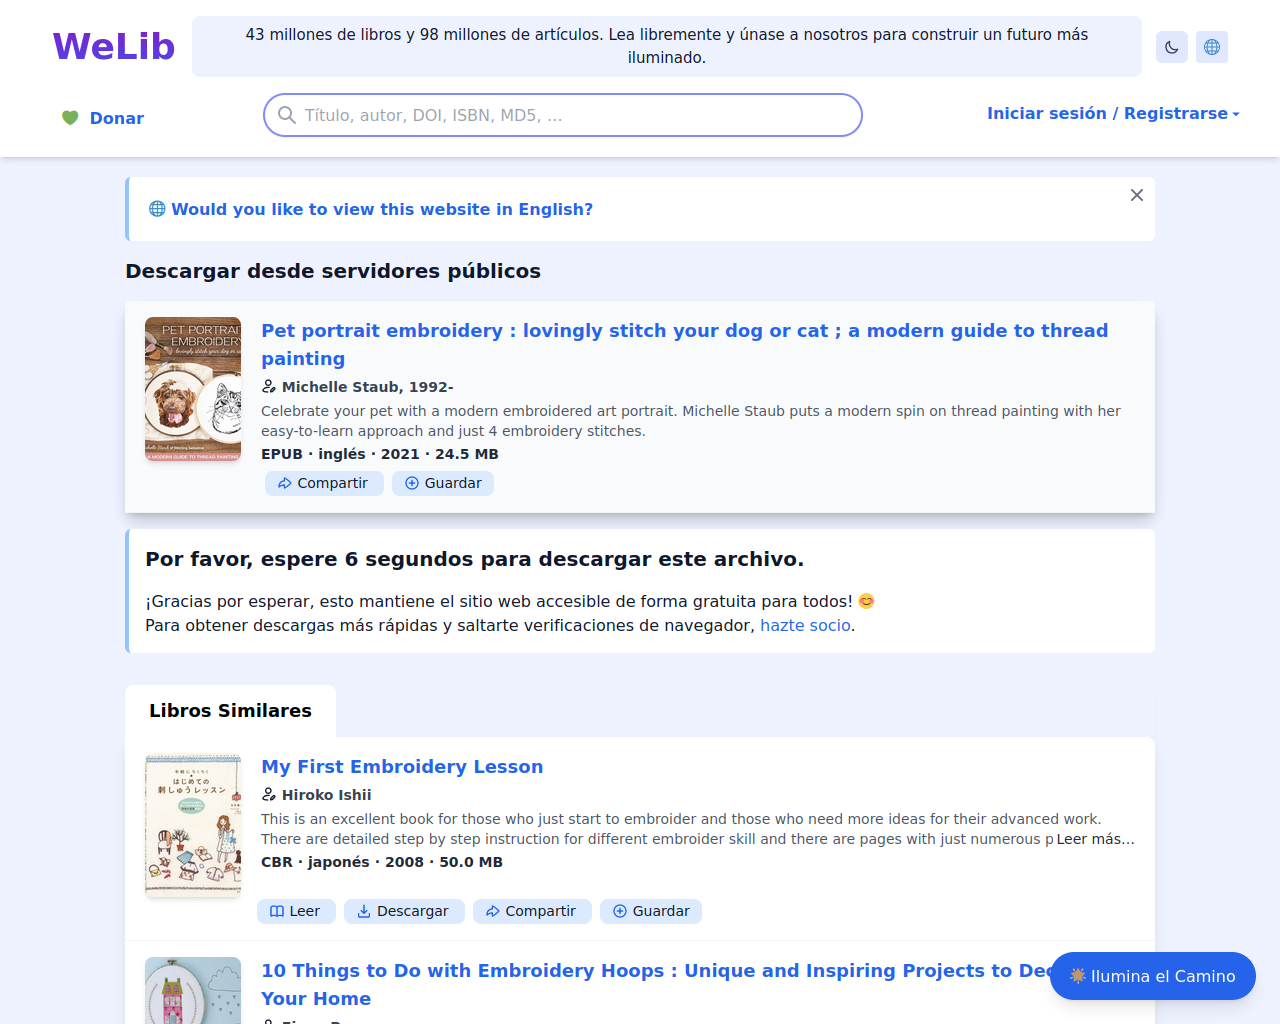This screenshot has width=1280, height=1024.
Task: Select the Libros Similares tab
Action: pyautogui.click(x=230, y=711)
